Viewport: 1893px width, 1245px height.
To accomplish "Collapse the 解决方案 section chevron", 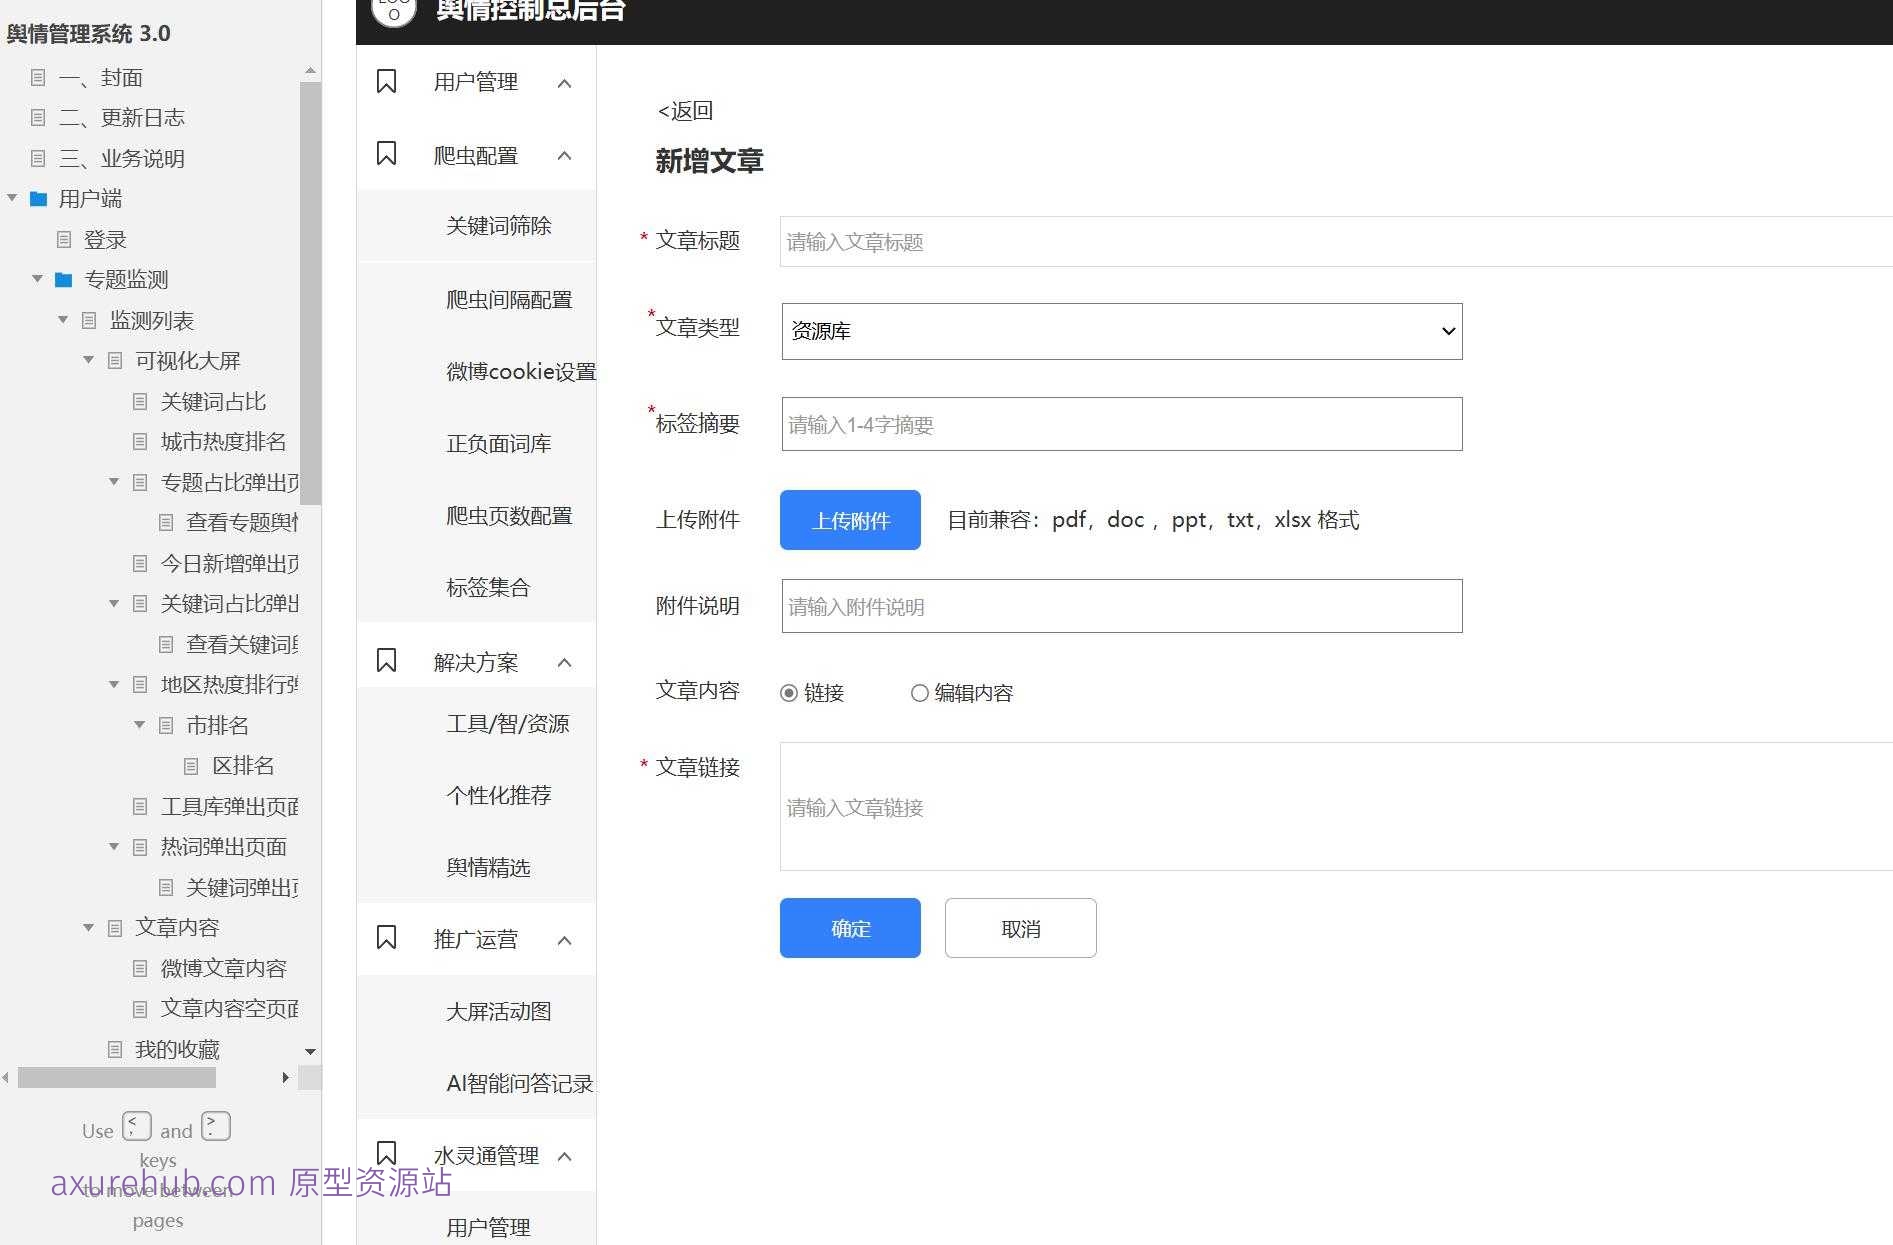I will (564, 663).
